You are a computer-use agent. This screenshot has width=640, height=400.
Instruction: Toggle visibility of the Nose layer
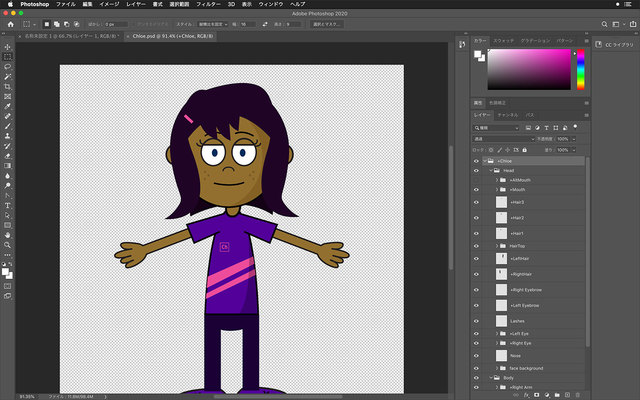(x=477, y=355)
